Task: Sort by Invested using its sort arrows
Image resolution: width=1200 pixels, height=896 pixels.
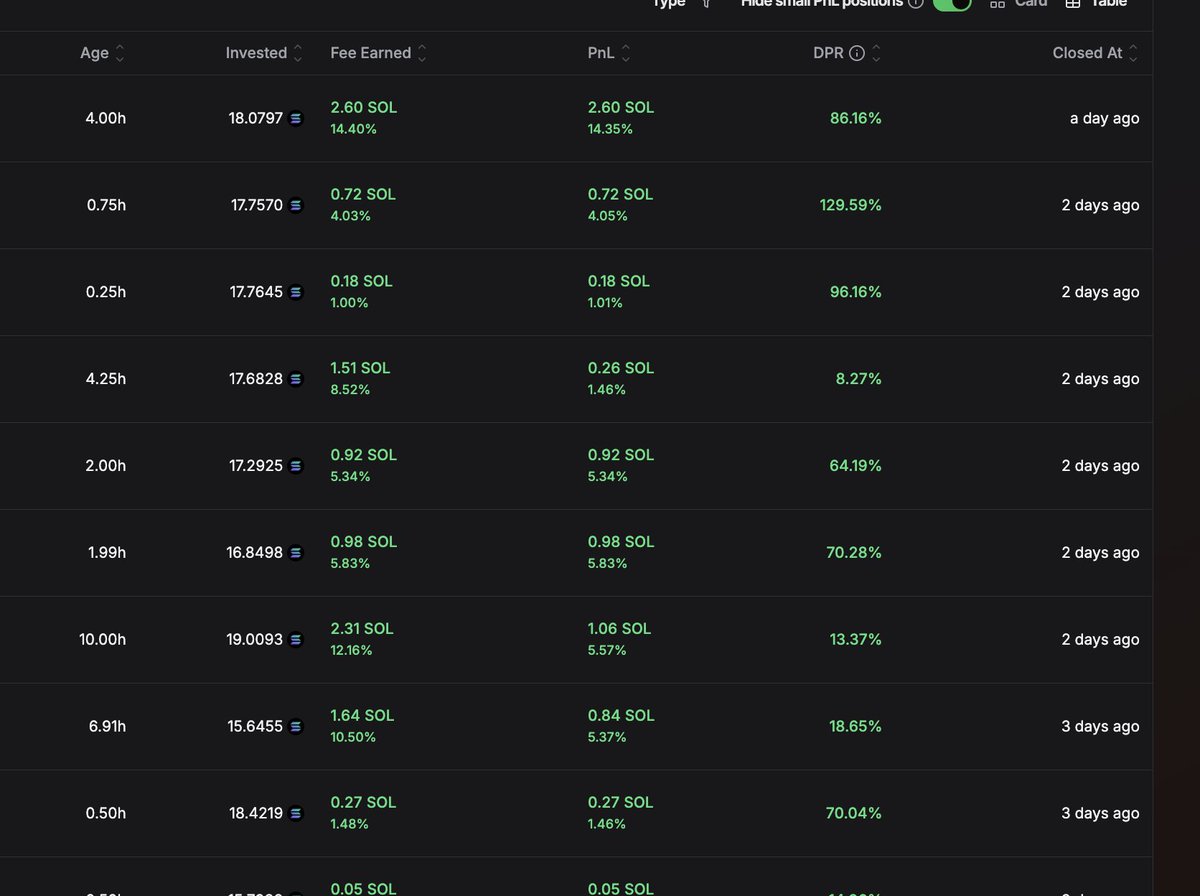Action: click(x=298, y=54)
